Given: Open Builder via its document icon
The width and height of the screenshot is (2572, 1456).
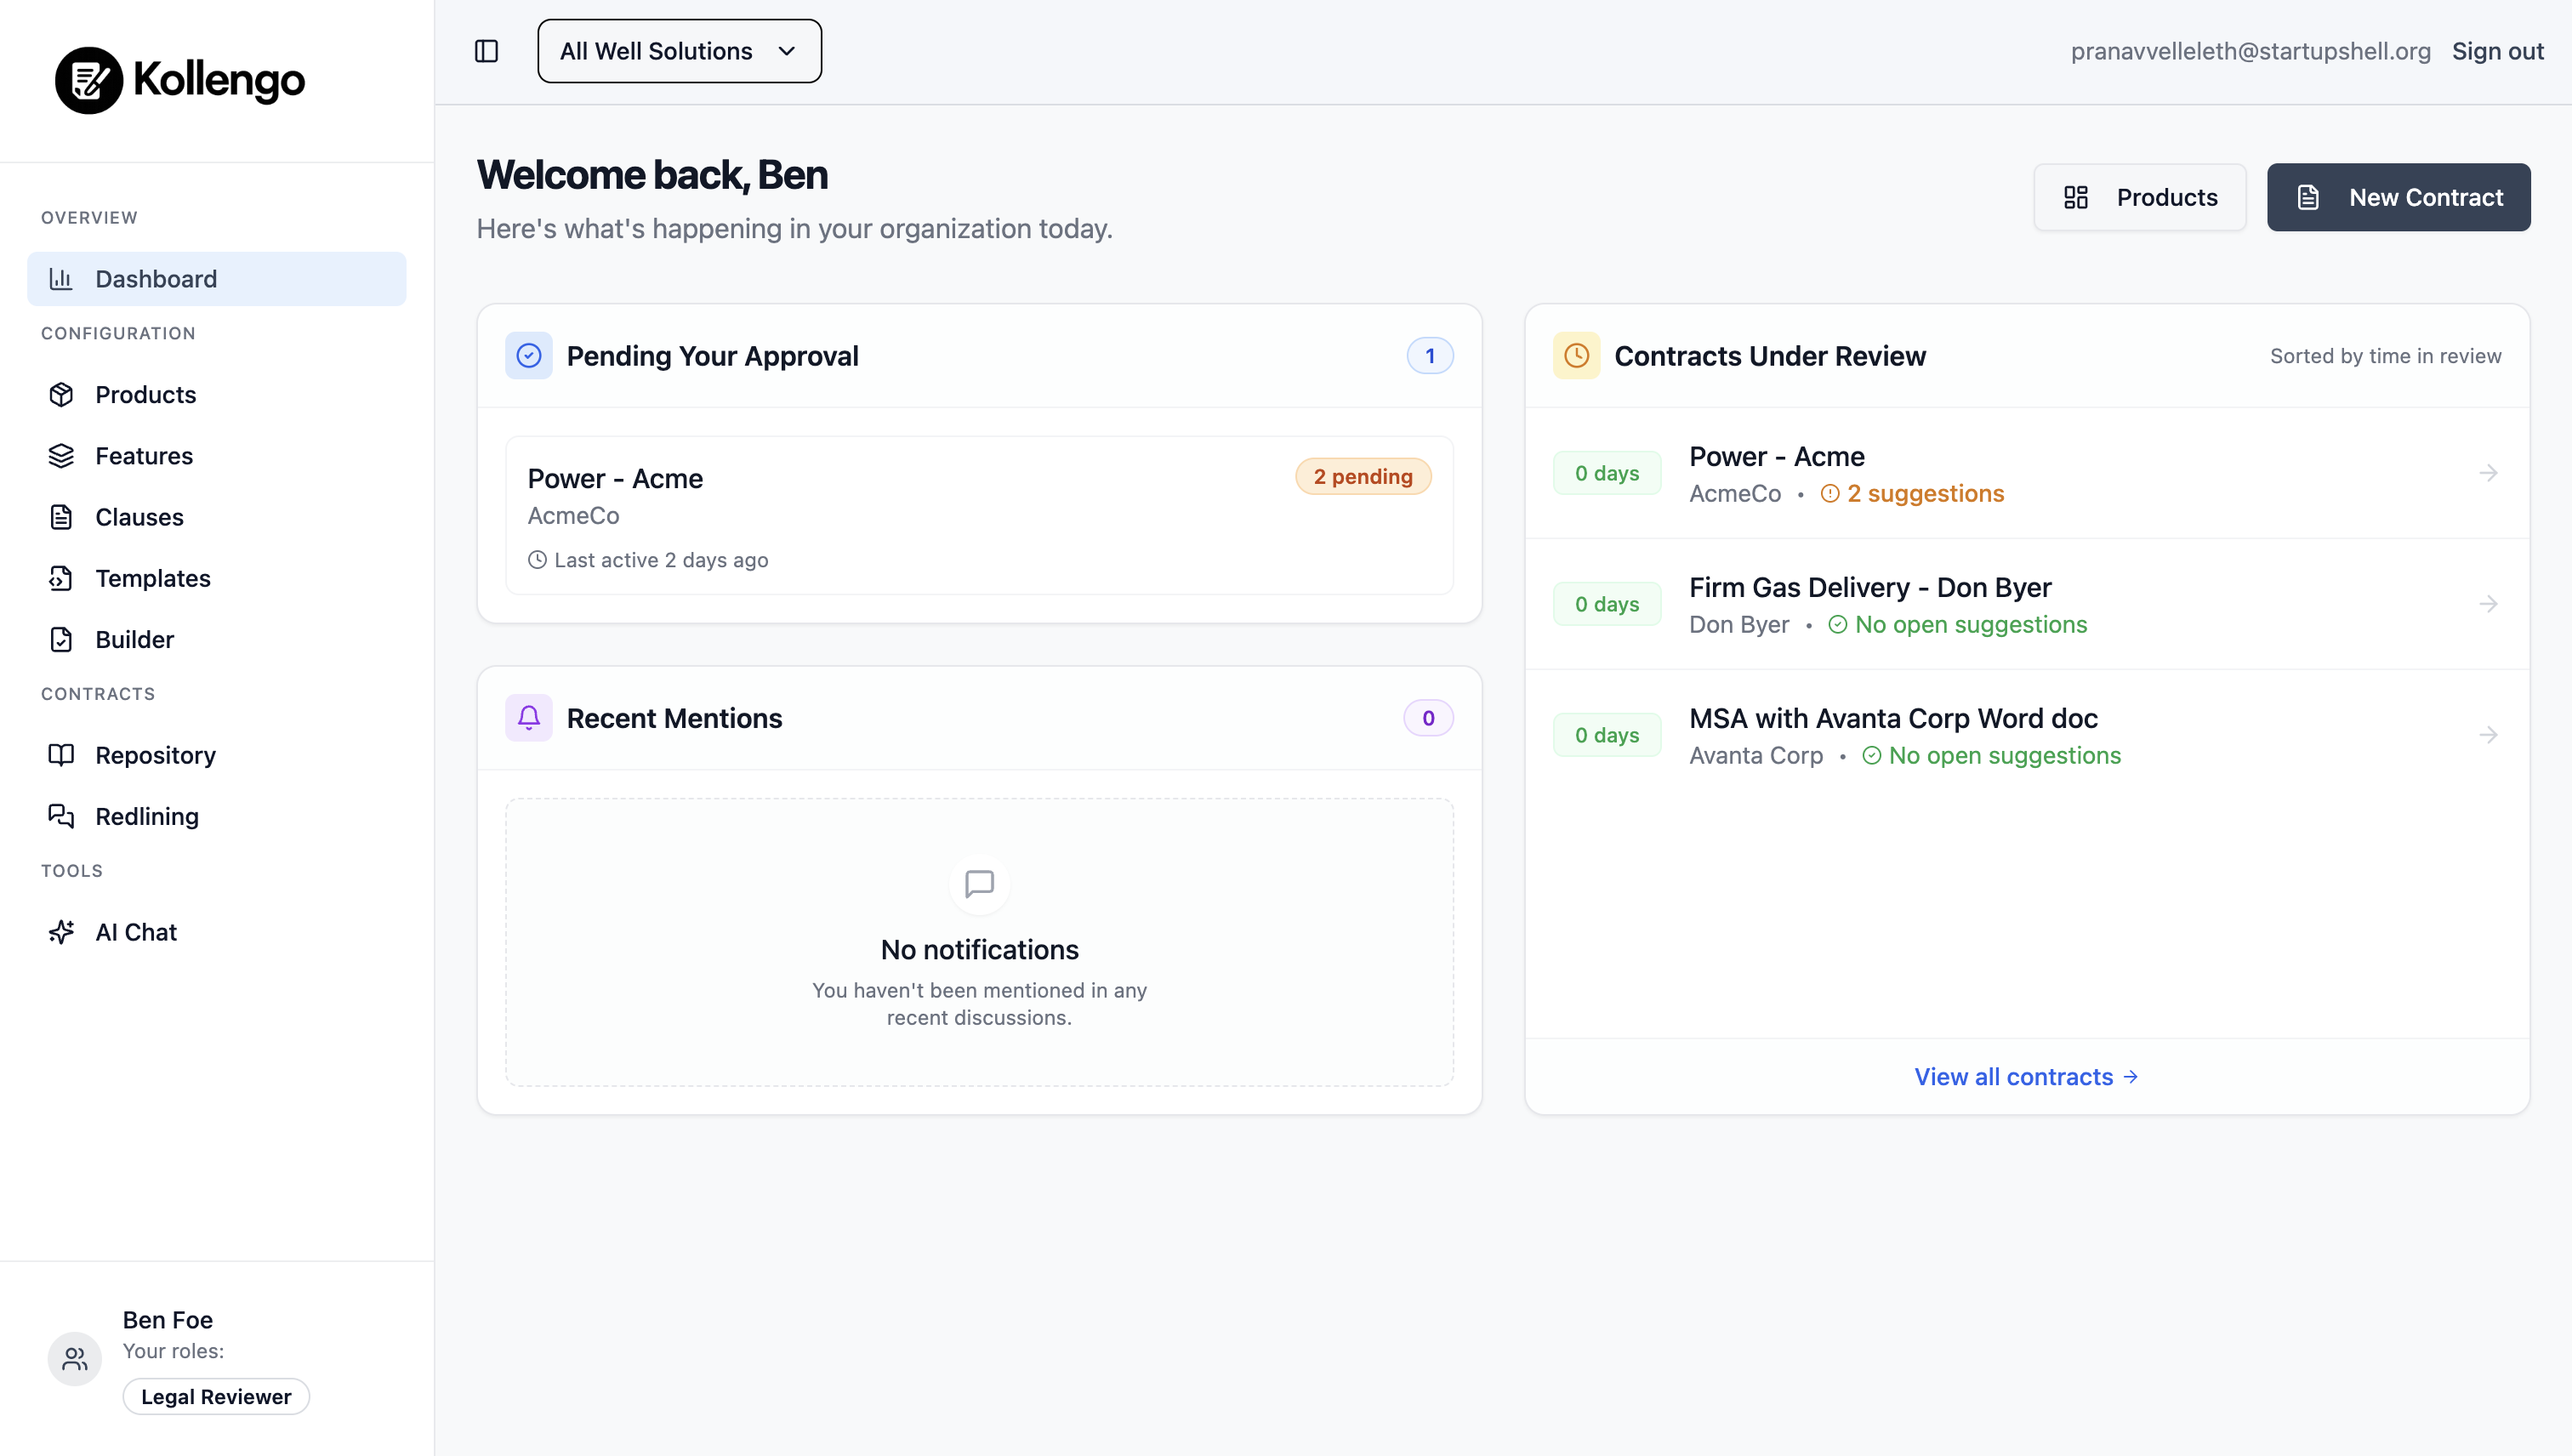Looking at the screenshot, I should [62, 639].
